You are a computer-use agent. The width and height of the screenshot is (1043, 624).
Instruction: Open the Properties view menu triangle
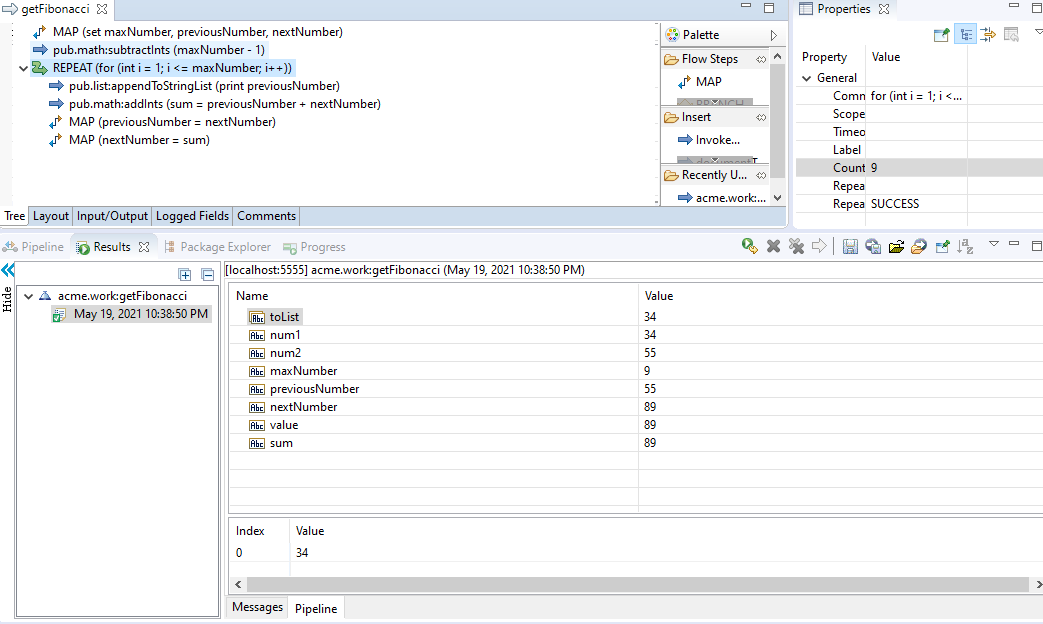pos(1038,32)
